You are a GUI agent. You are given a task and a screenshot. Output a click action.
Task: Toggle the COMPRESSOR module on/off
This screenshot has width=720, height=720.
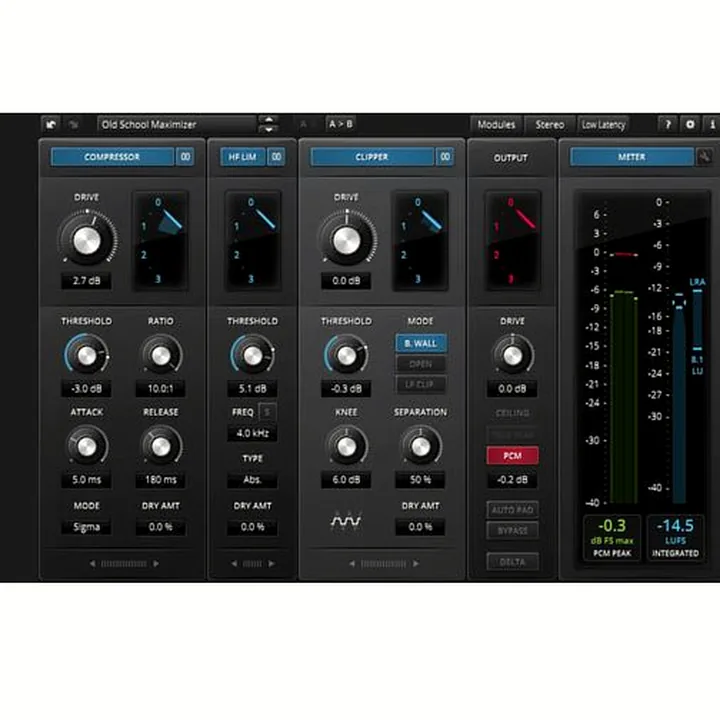112,157
